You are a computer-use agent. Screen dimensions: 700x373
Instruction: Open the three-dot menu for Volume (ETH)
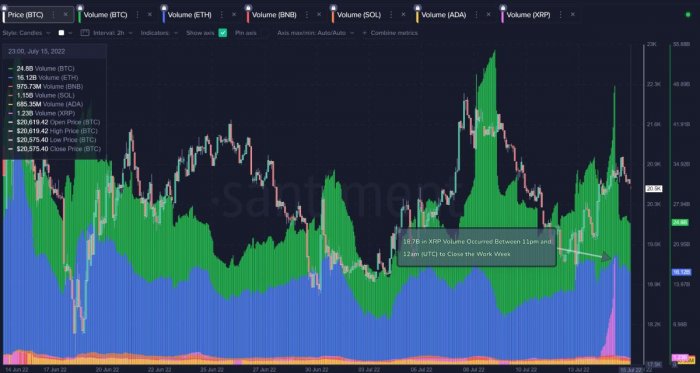[221, 15]
